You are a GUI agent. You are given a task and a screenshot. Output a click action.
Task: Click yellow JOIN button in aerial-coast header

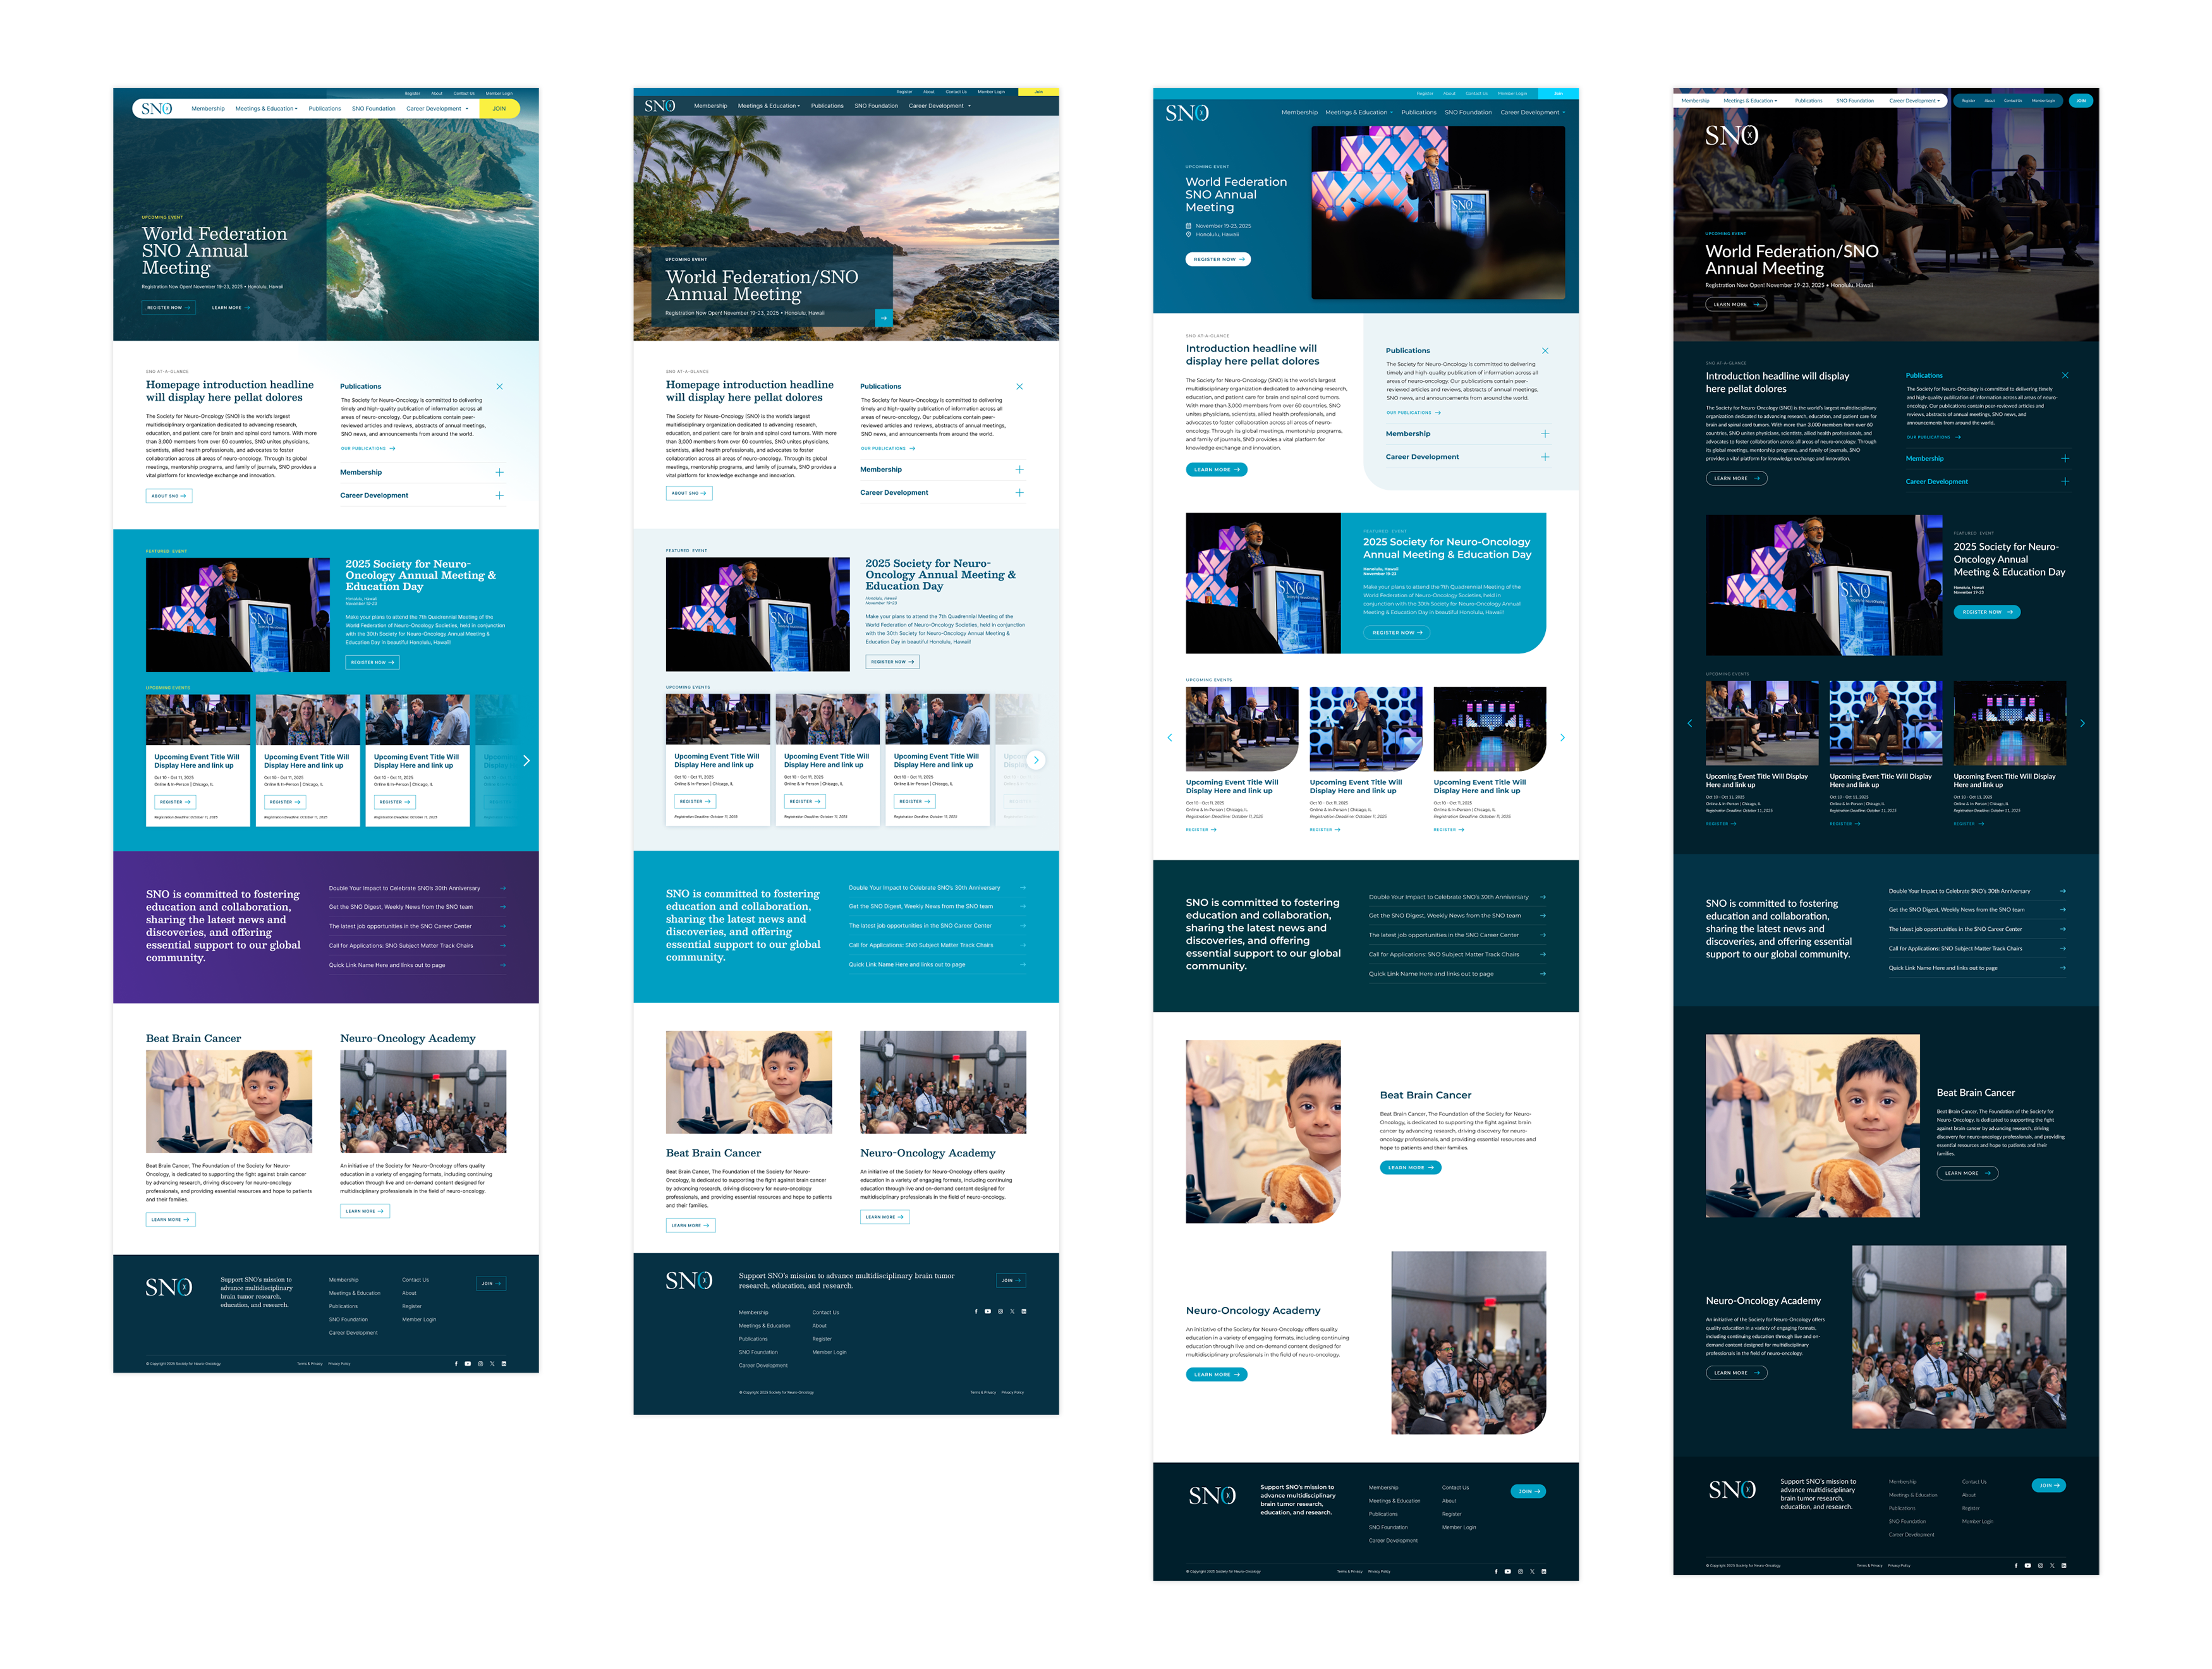tap(499, 108)
